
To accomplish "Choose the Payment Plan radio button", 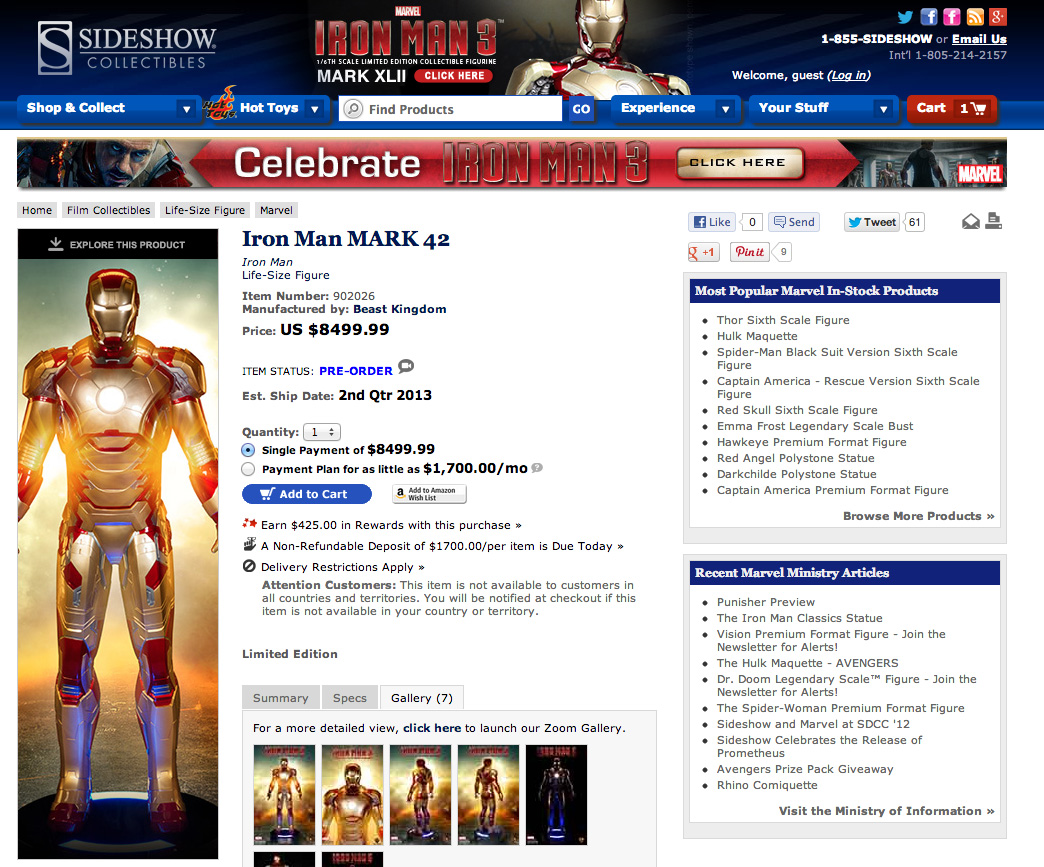I will [x=249, y=468].
